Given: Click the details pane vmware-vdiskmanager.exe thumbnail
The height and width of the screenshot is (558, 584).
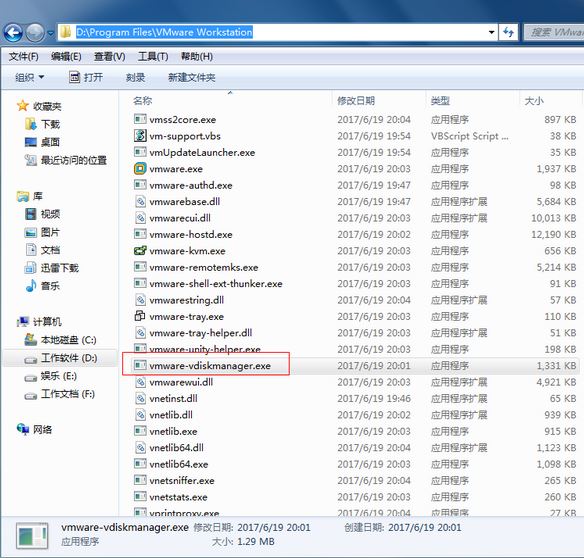Looking at the screenshot, I should 32,536.
